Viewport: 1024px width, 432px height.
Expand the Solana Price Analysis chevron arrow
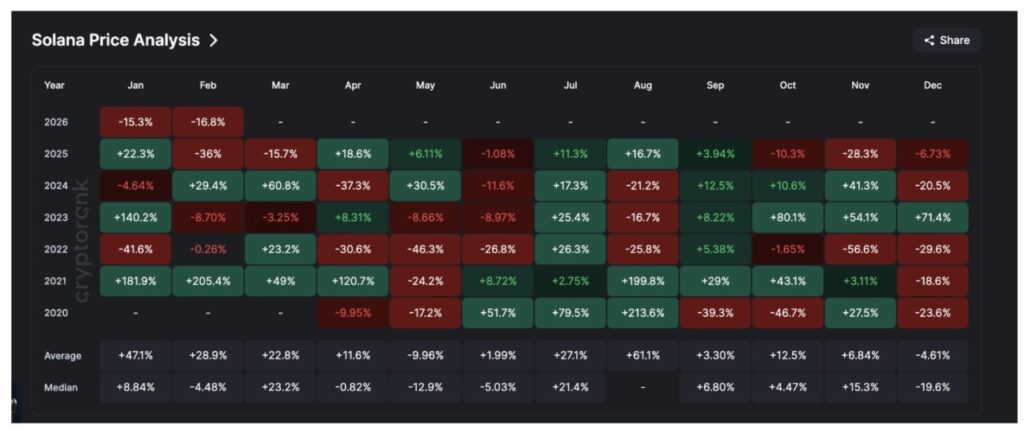(213, 40)
